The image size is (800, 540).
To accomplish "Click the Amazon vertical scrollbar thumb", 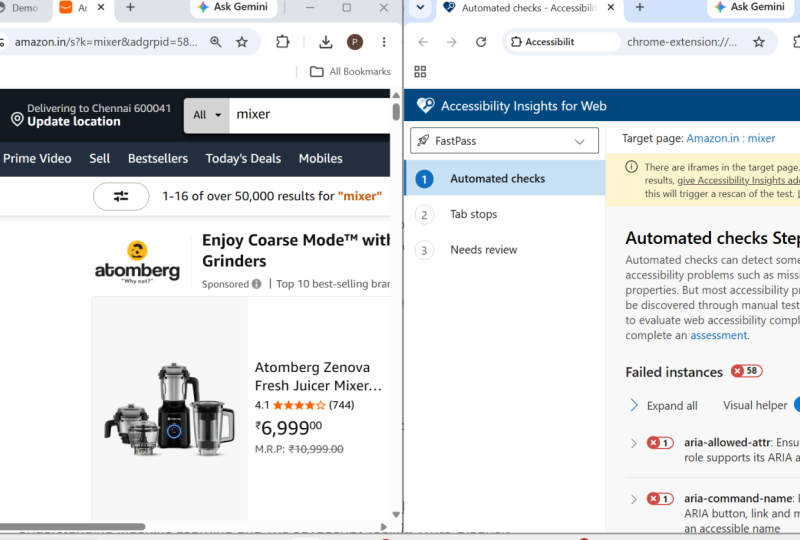I will [x=396, y=112].
